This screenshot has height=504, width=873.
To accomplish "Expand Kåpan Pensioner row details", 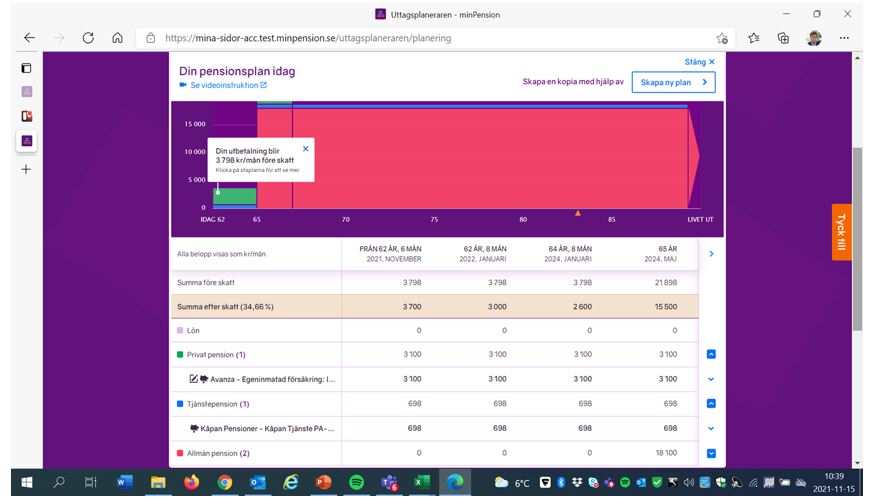I will click(x=711, y=428).
